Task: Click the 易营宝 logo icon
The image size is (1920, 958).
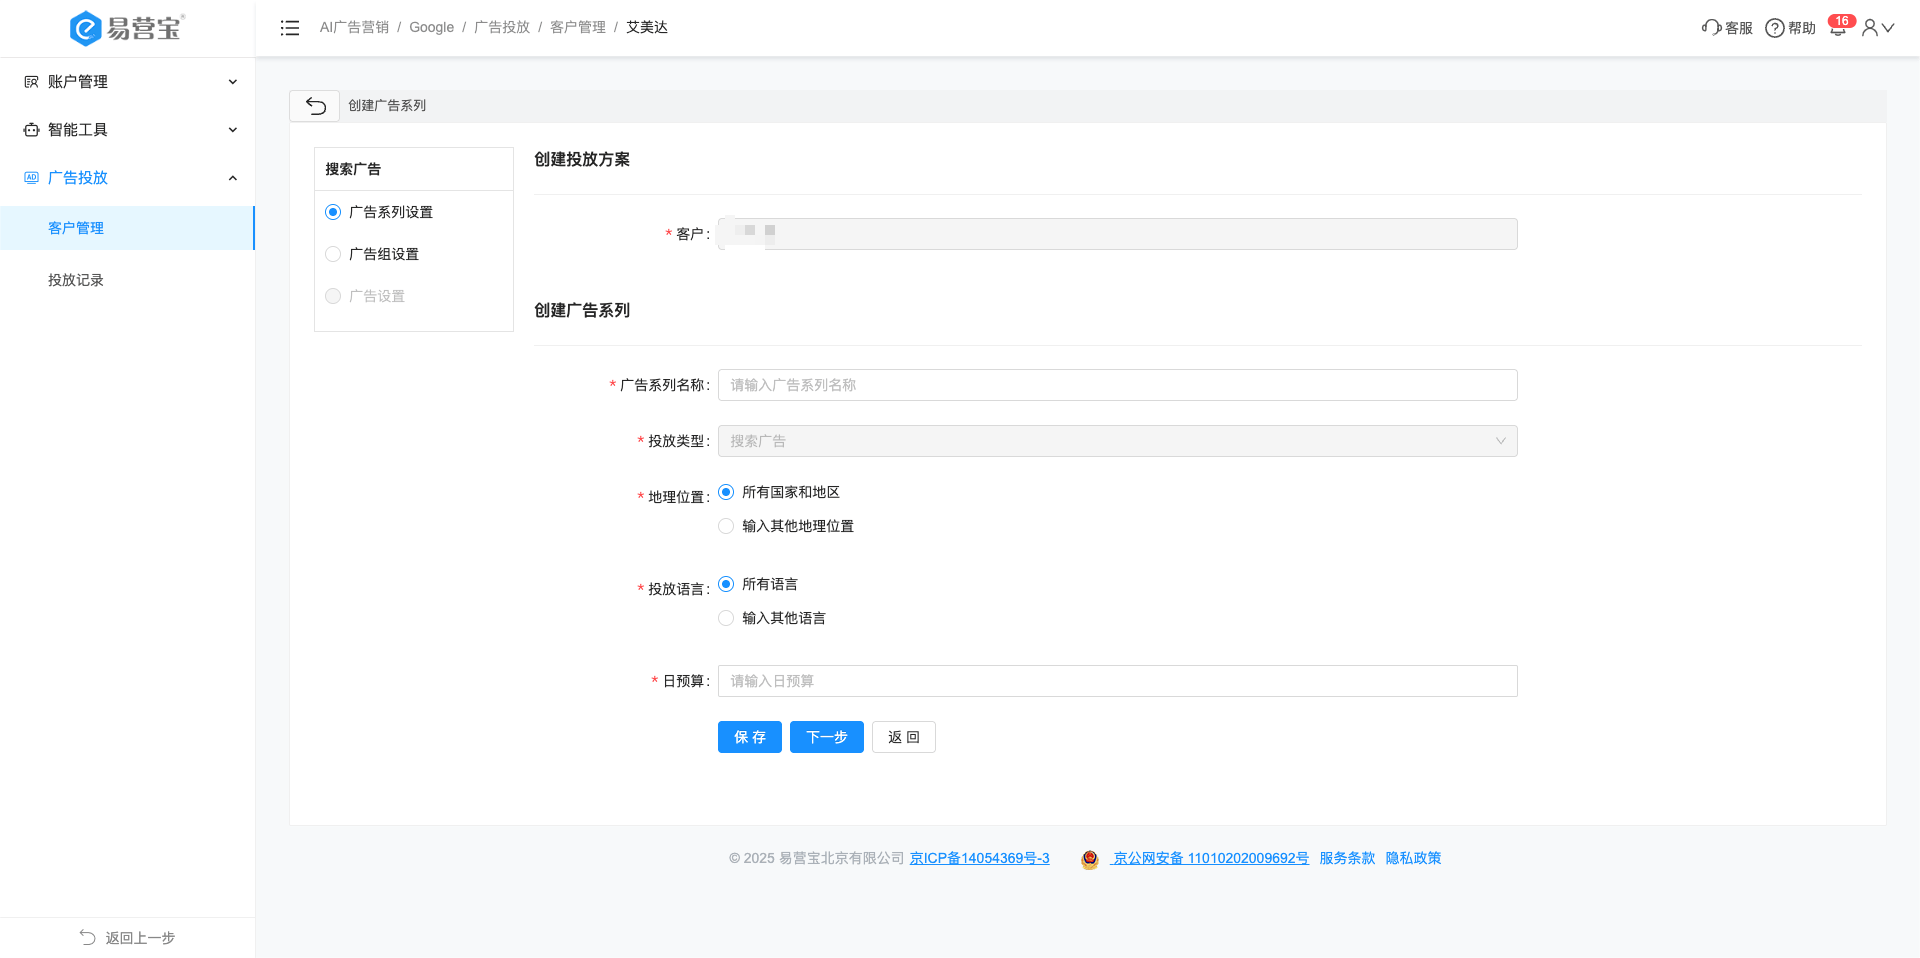Action: tap(86, 28)
